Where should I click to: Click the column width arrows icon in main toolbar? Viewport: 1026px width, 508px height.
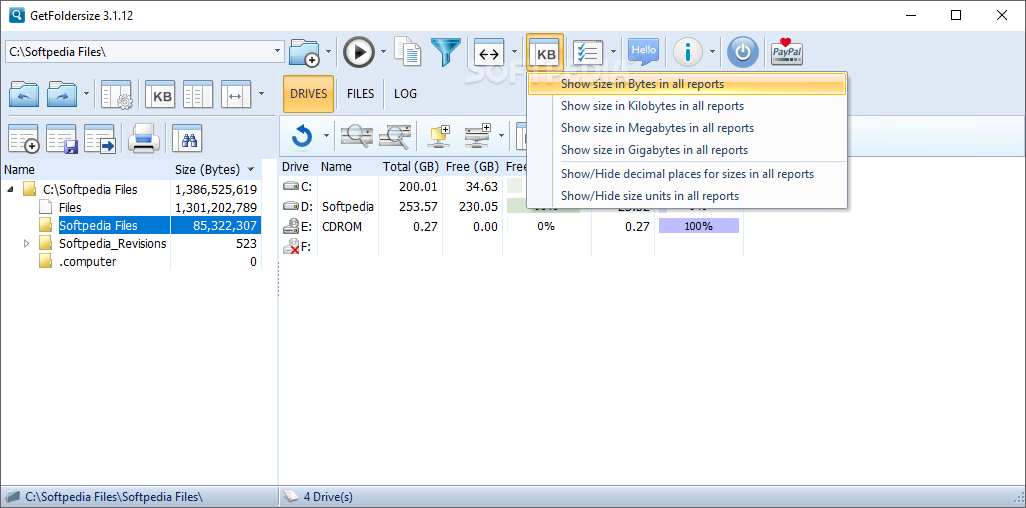(489, 52)
